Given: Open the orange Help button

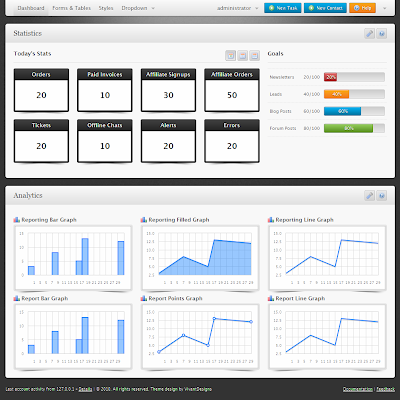Looking at the screenshot, I should point(362,8).
